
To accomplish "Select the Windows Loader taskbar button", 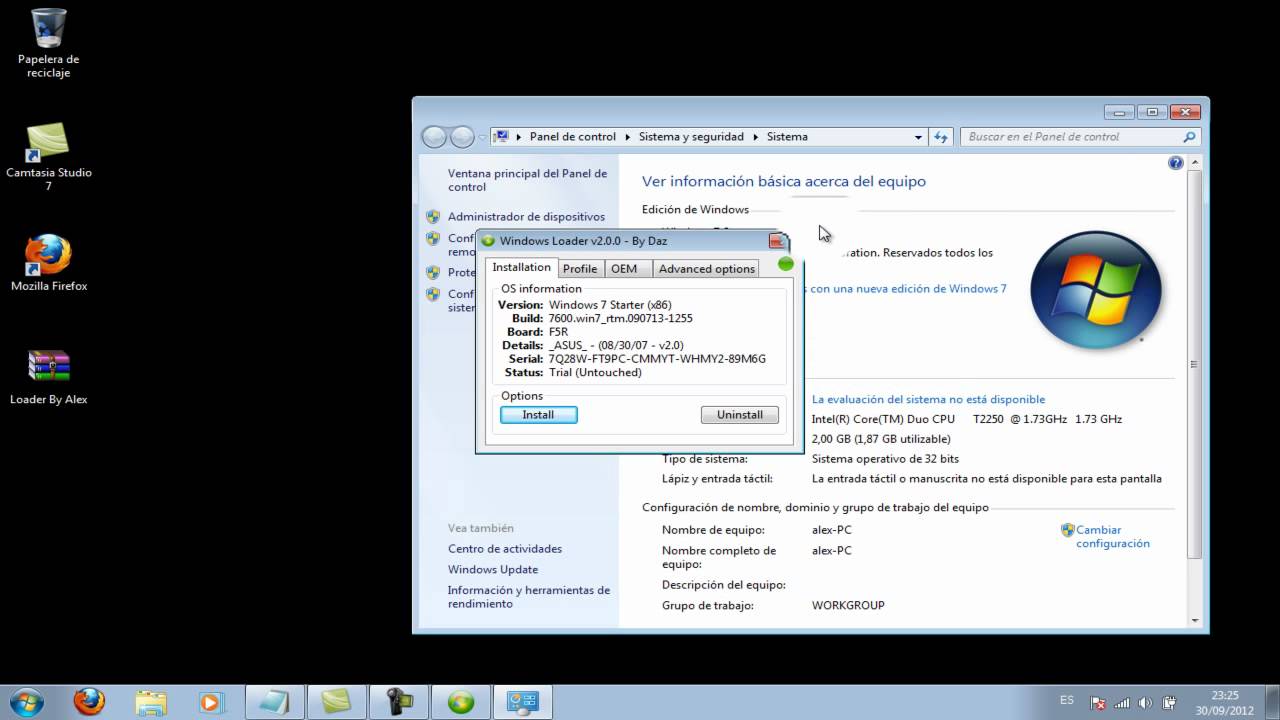I will (x=460, y=701).
